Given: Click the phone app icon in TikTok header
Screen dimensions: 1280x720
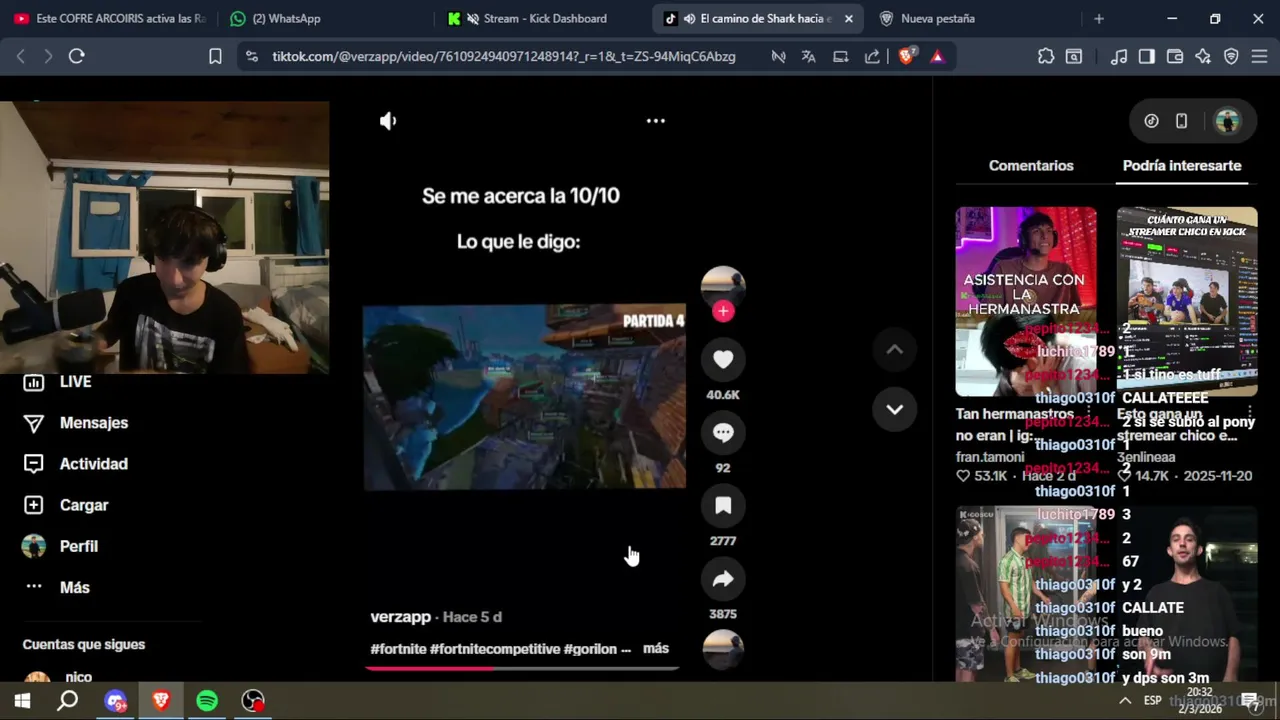Looking at the screenshot, I should click(1181, 121).
